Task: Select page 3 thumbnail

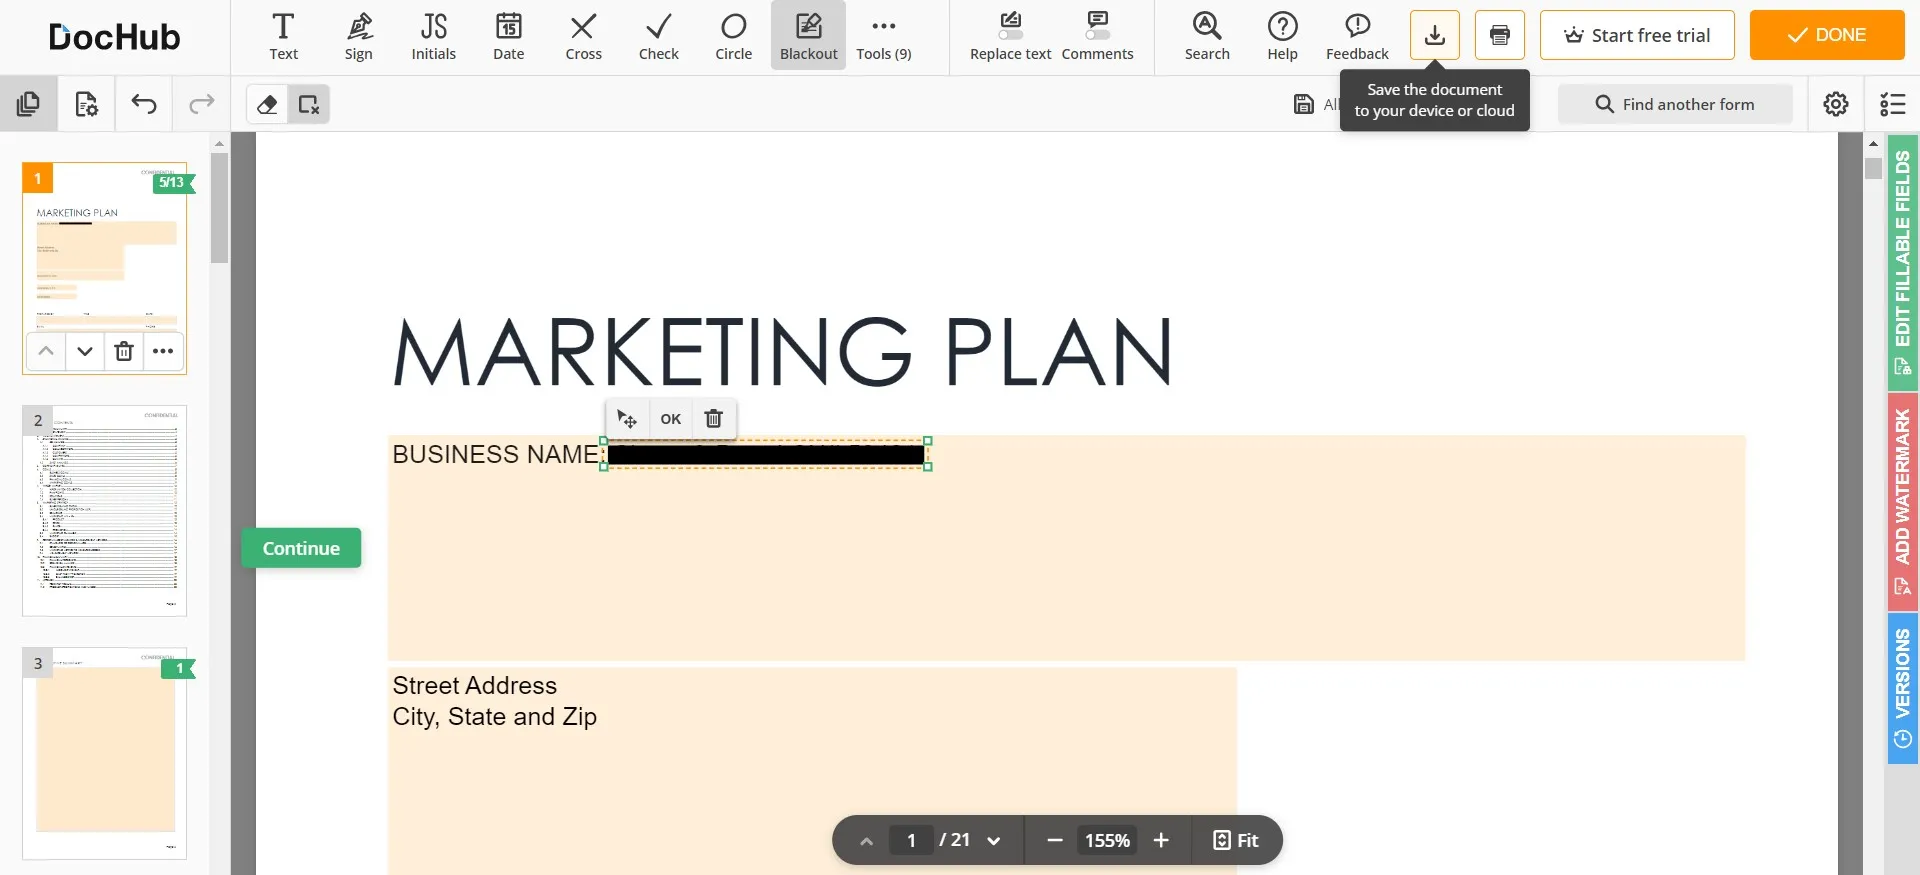Action: tap(104, 753)
